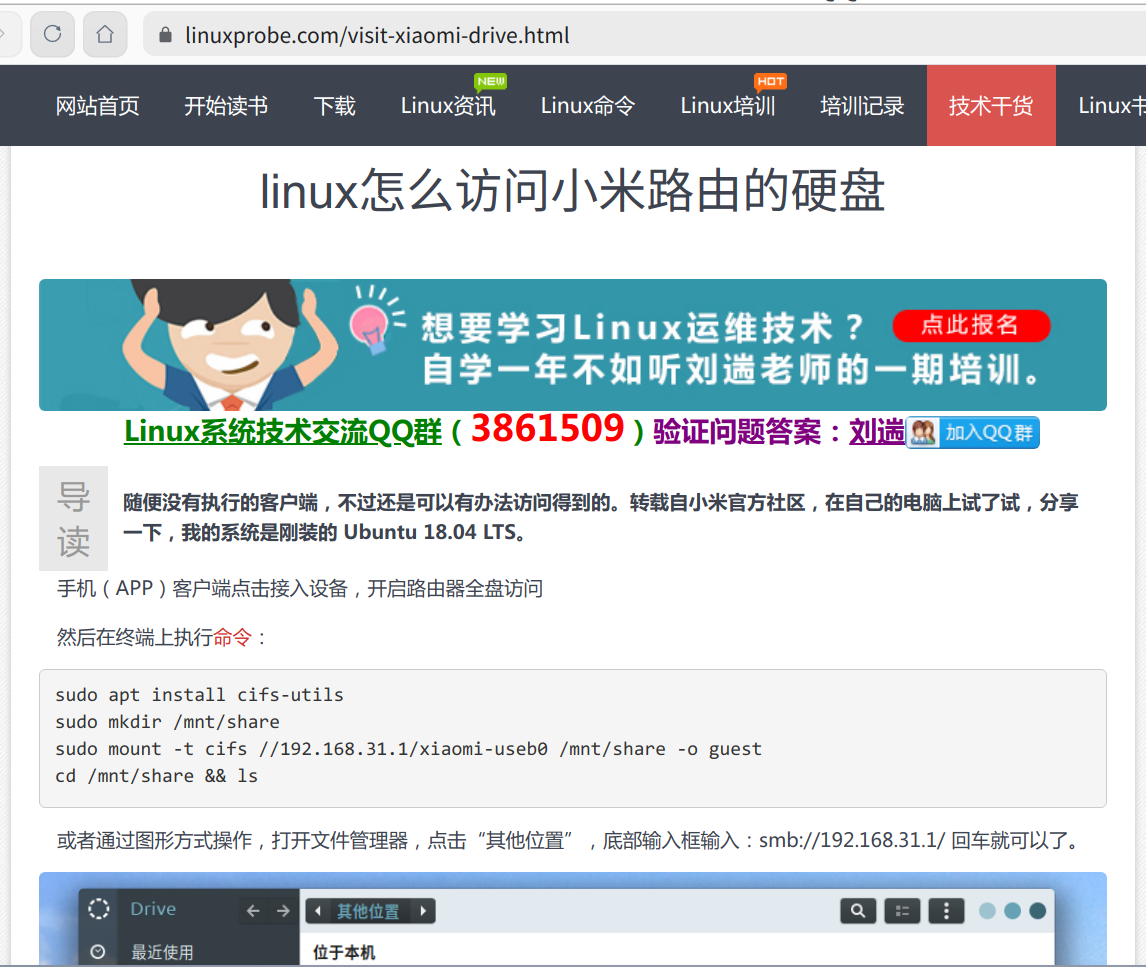Image resolution: width=1146 pixels, height=967 pixels.
Task: Select the highlighted 技术干货 nav tab
Action: 991,106
